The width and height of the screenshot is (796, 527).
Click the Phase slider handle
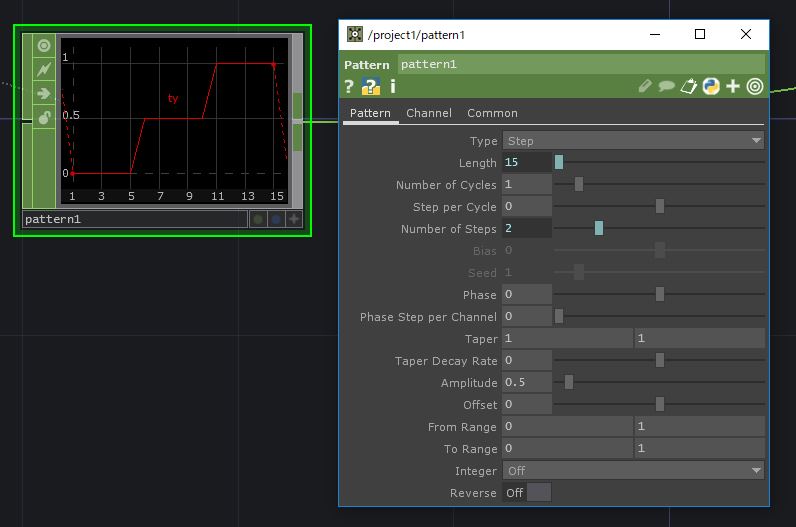click(x=660, y=294)
